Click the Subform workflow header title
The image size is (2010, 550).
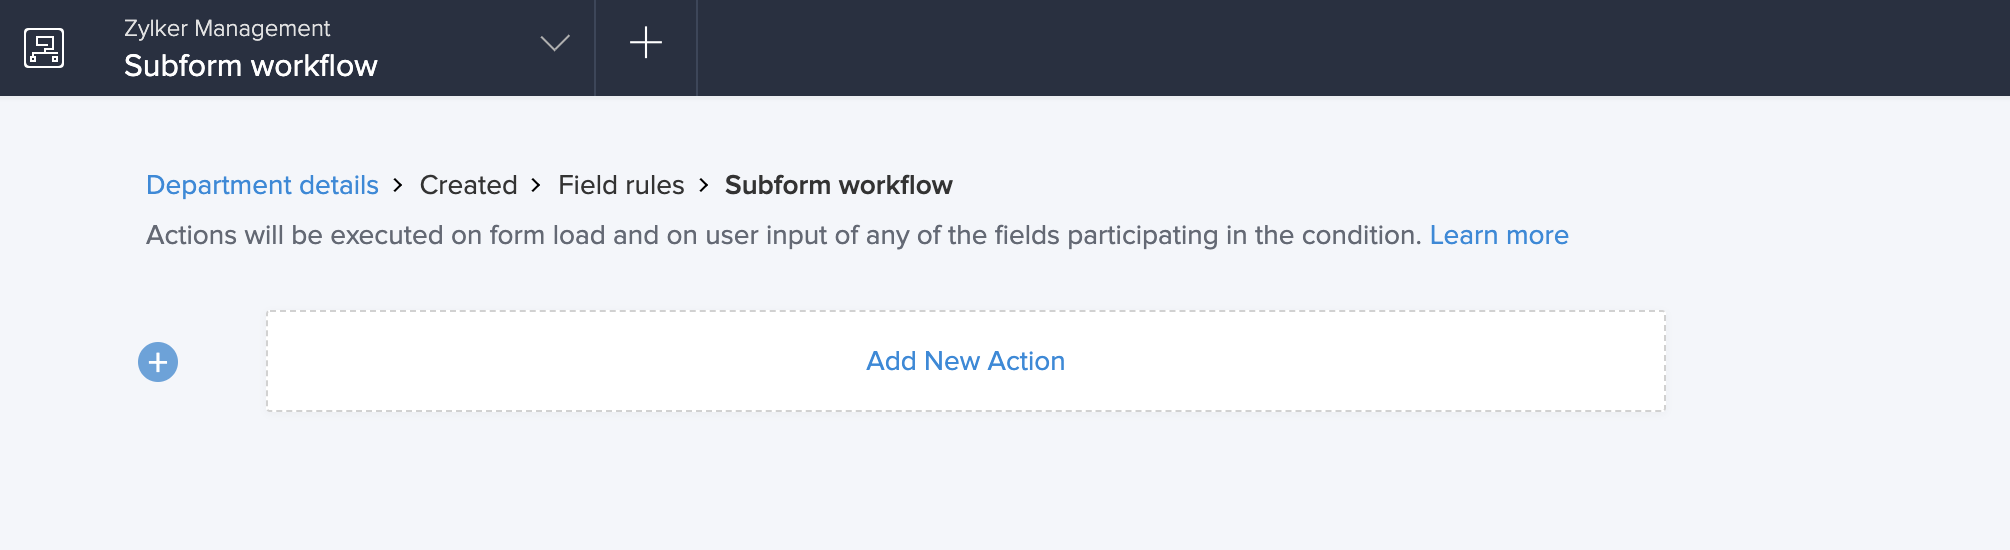251,66
